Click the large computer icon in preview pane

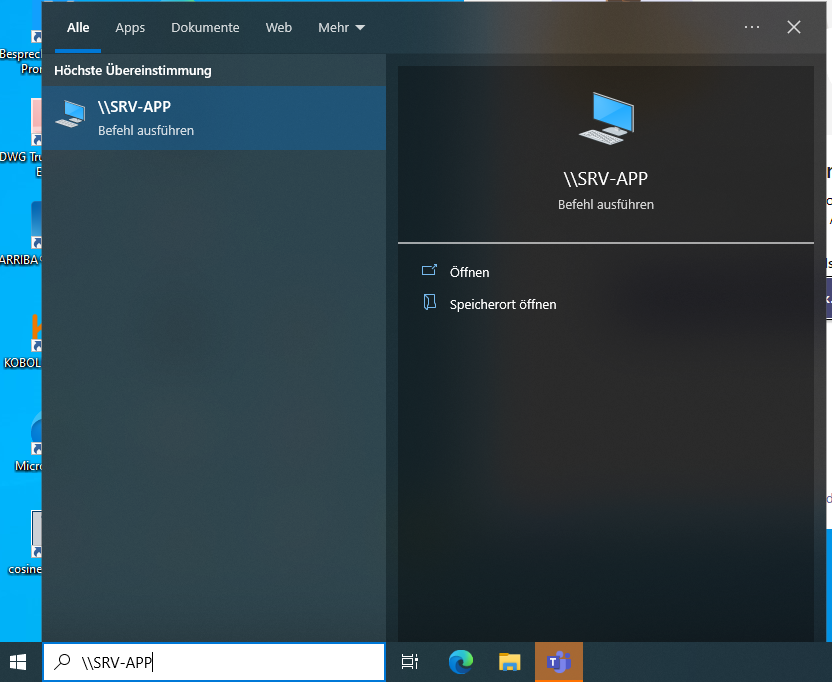click(606, 118)
